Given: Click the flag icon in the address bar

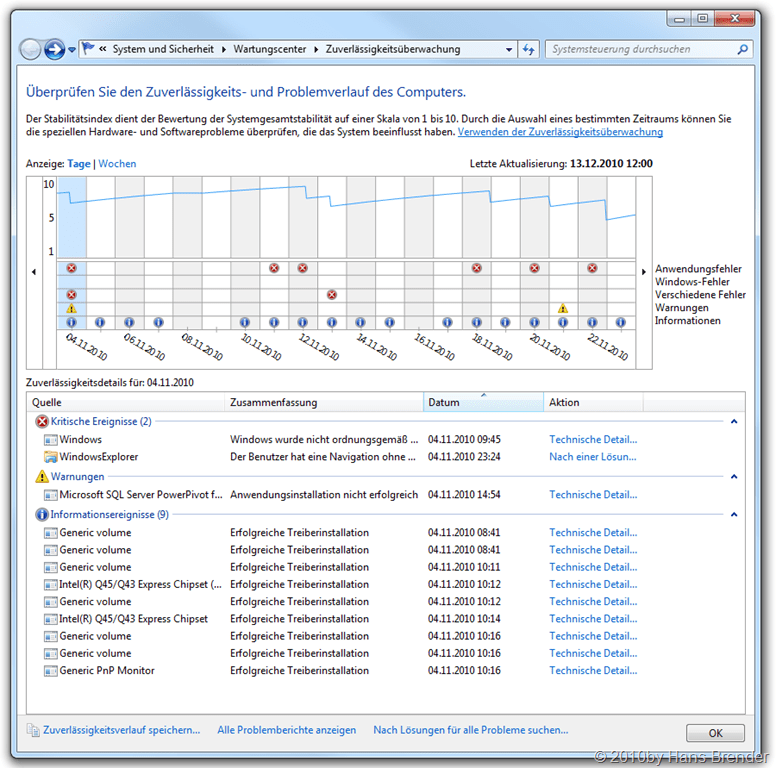Looking at the screenshot, I should pyautogui.click(x=88, y=48).
